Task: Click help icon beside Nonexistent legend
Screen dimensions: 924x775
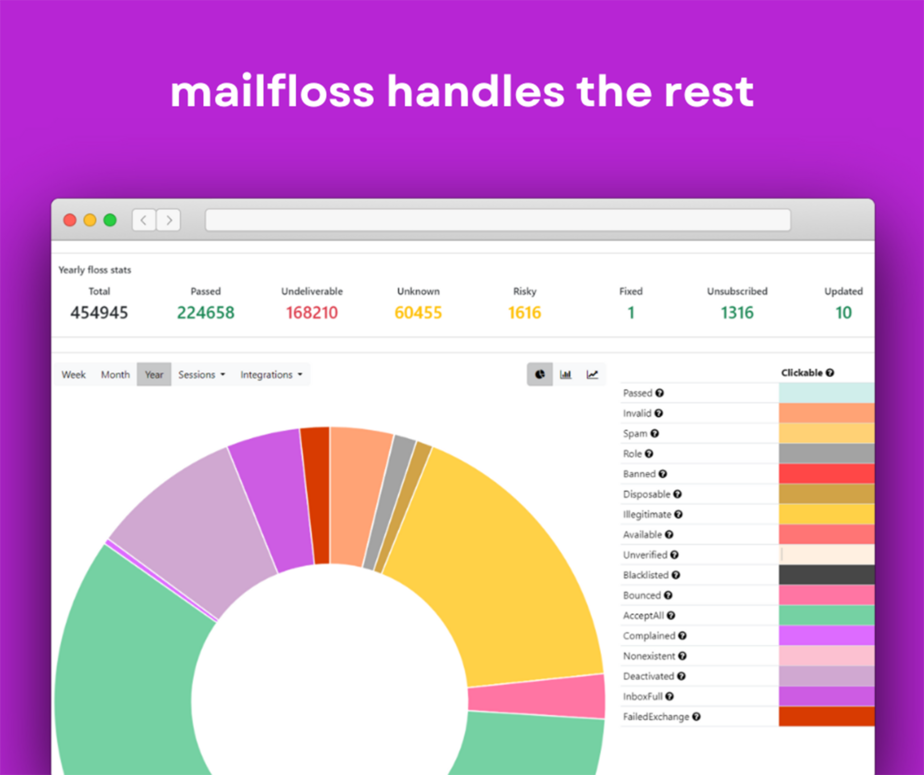Action: (x=682, y=656)
